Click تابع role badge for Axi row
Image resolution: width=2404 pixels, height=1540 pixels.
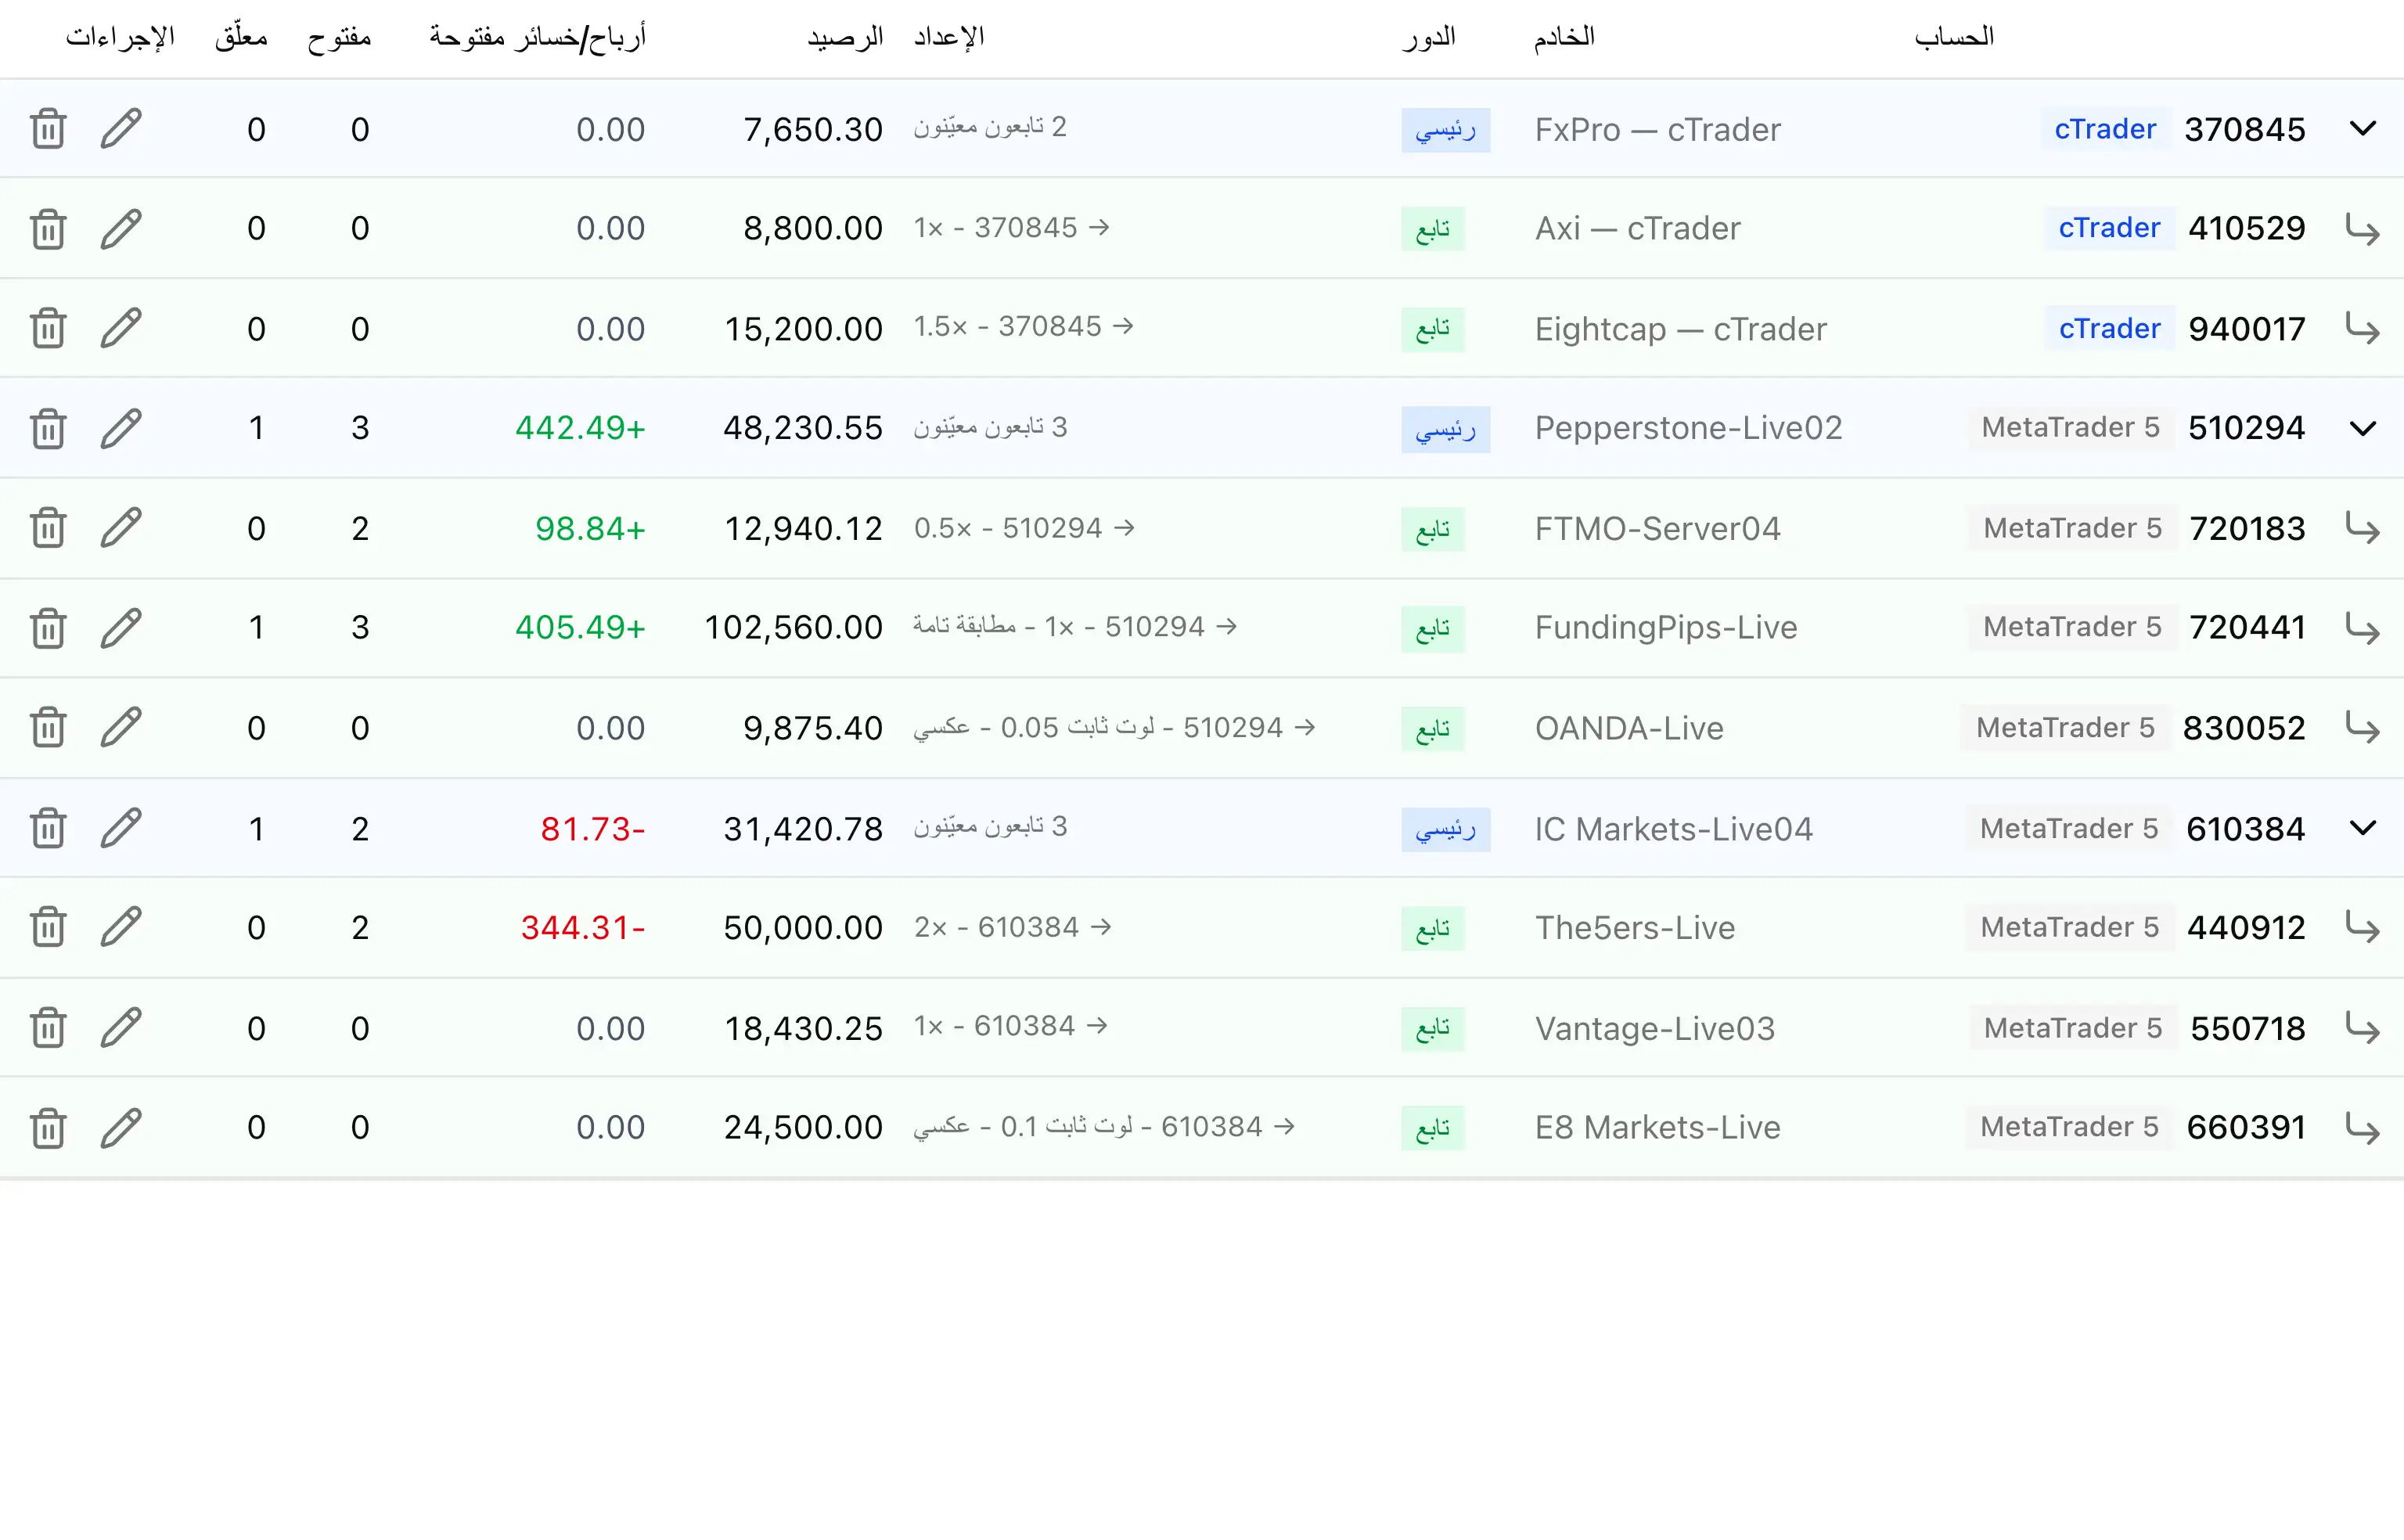tap(1433, 229)
